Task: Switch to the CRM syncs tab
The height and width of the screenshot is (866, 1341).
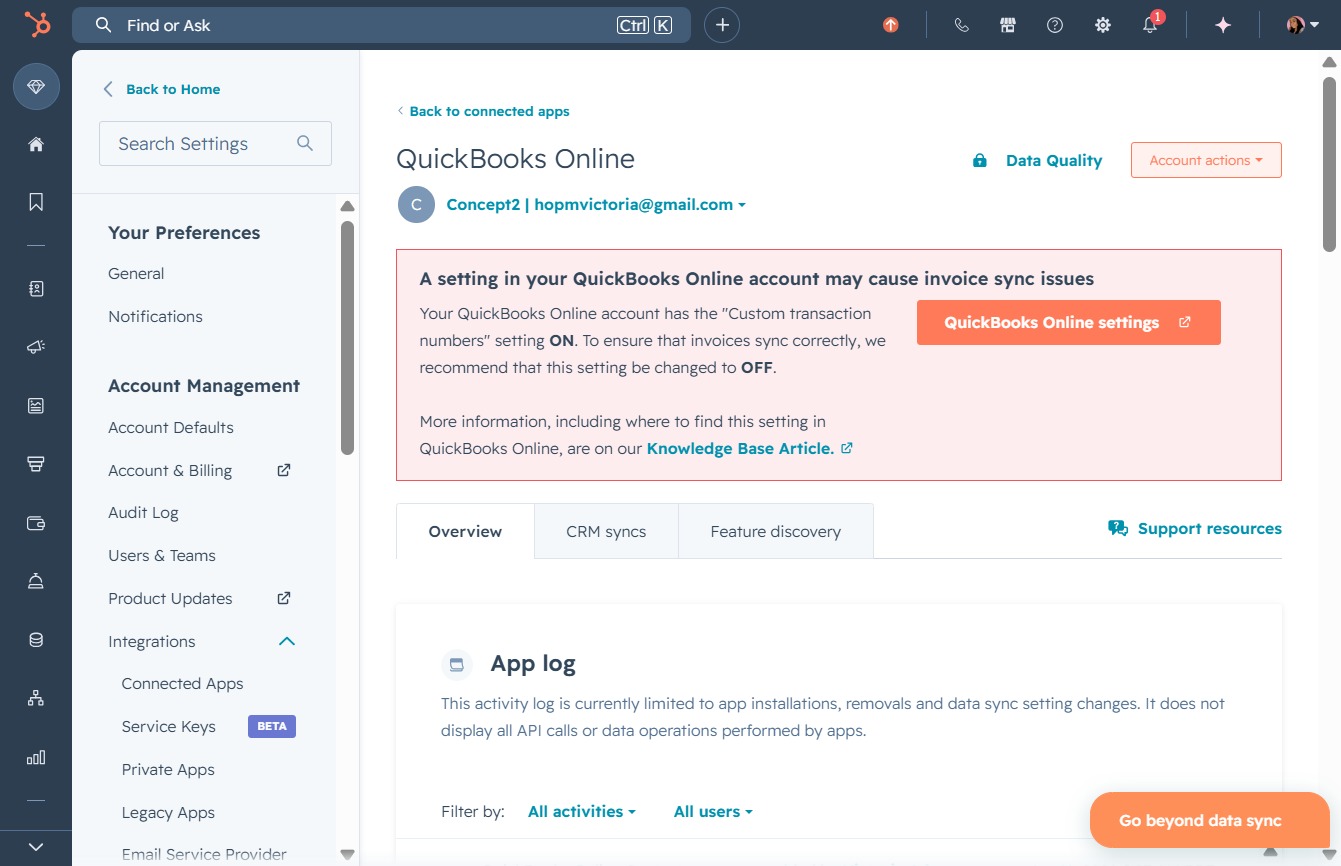Action: click(606, 531)
